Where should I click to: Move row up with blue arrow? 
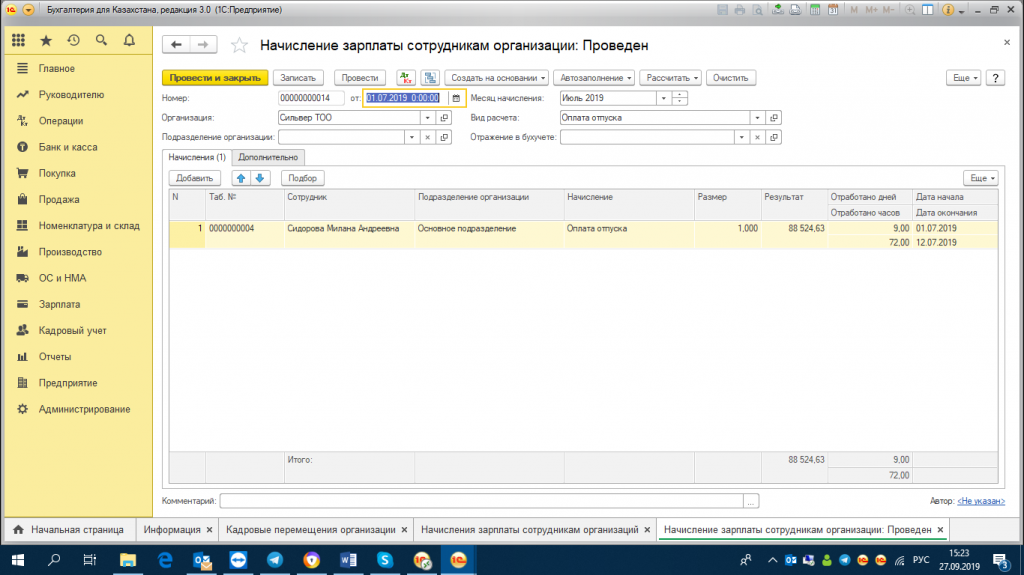tap(241, 178)
